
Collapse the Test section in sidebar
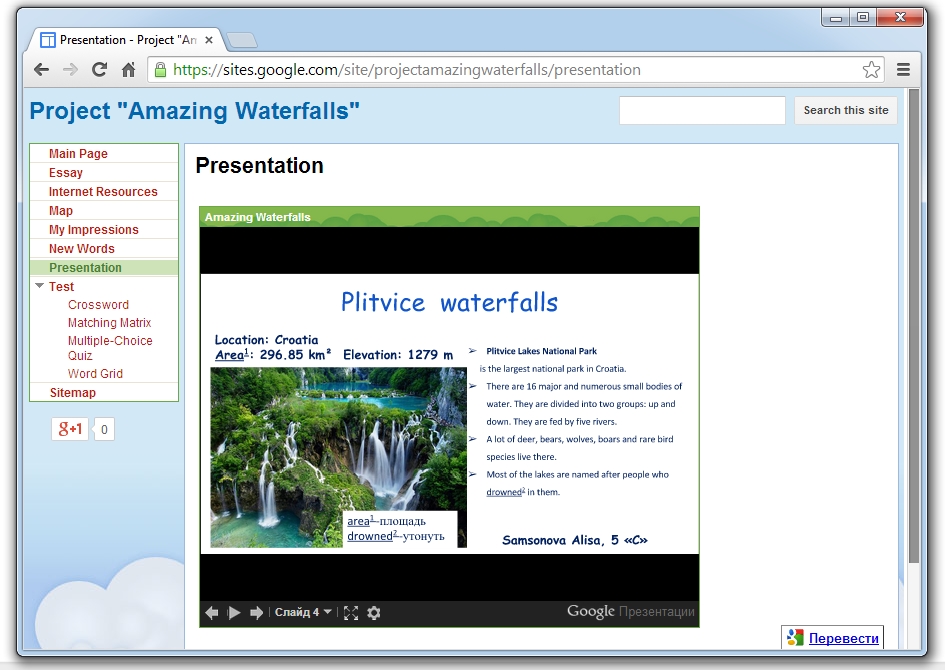coord(40,287)
